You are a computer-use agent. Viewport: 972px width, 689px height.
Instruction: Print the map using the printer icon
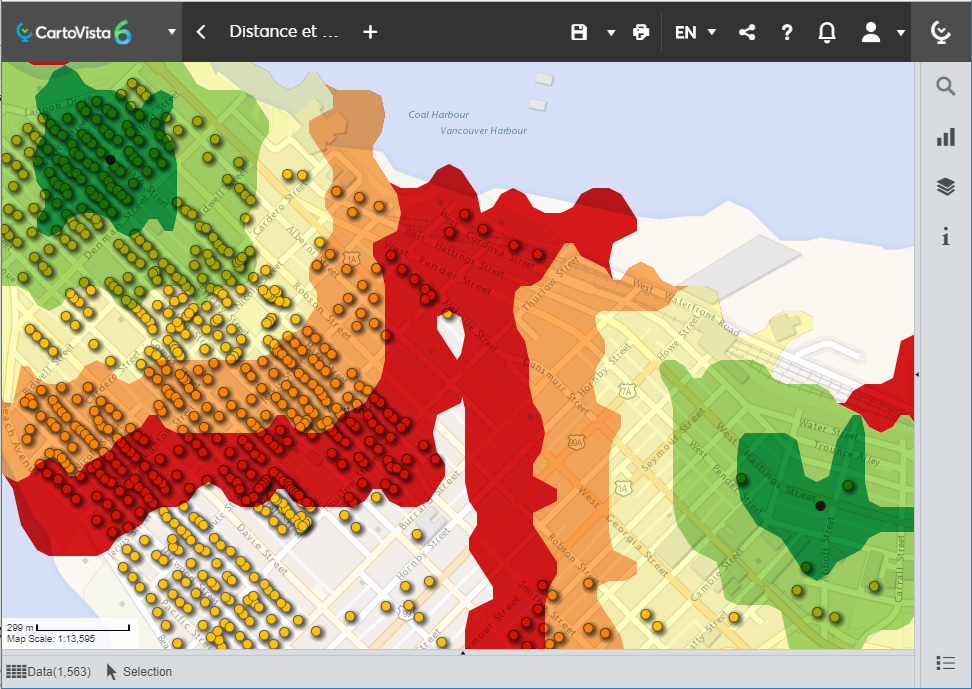(x=641, y=32)
